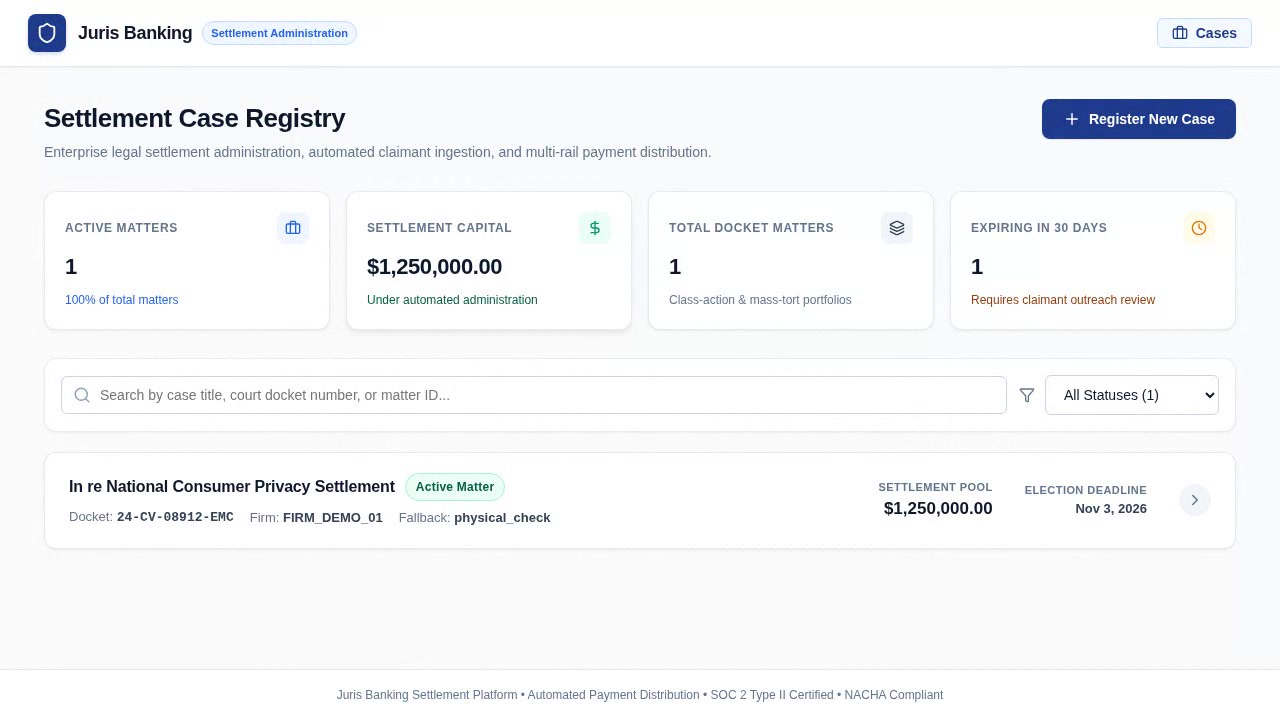Click the 100% of total matters text
Screen dimensions: 1280x720
click(x=122, y=300)
